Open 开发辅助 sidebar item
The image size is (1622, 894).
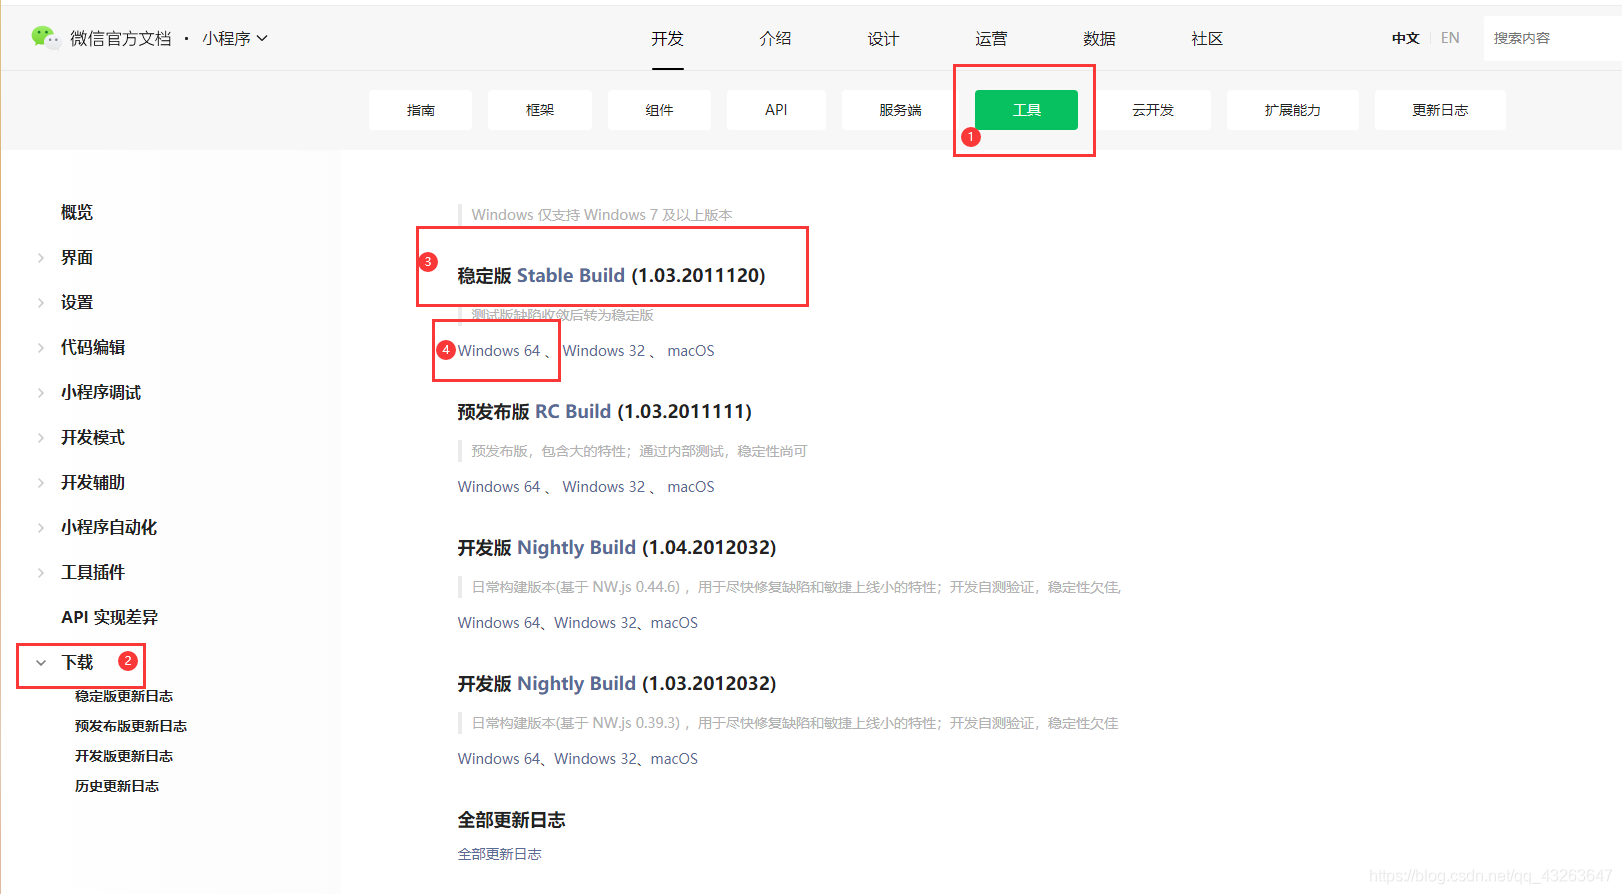(x=93, y=482)
